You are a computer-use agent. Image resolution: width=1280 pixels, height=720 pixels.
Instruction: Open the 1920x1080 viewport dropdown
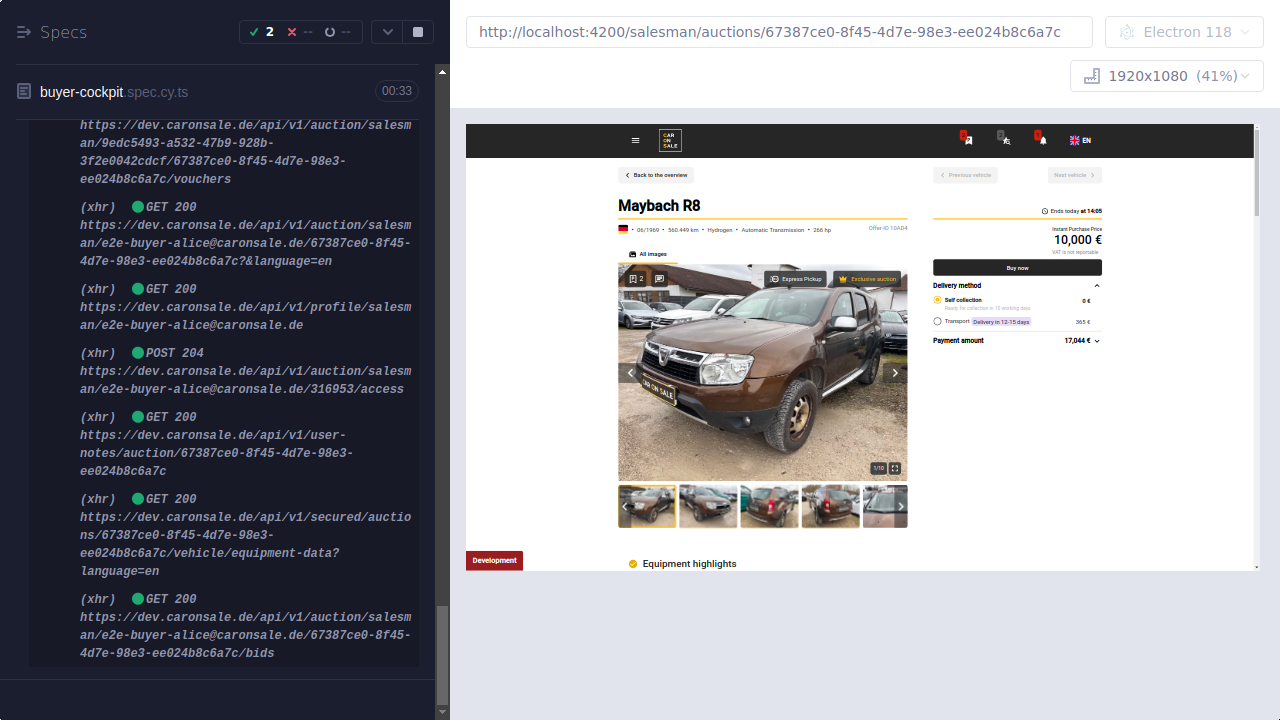pyautogui.click(x=1166, y=75)
